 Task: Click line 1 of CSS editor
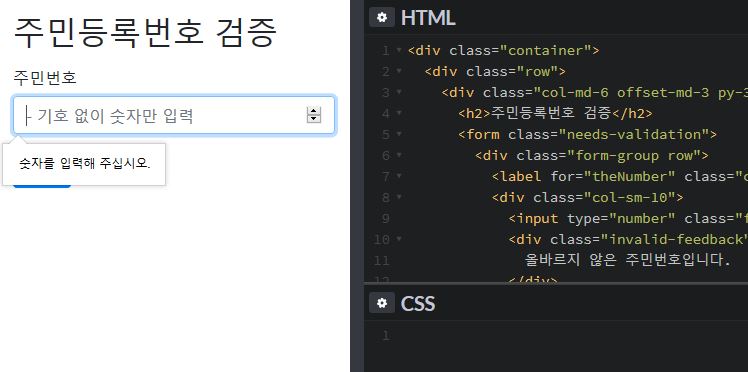(556, 336)
